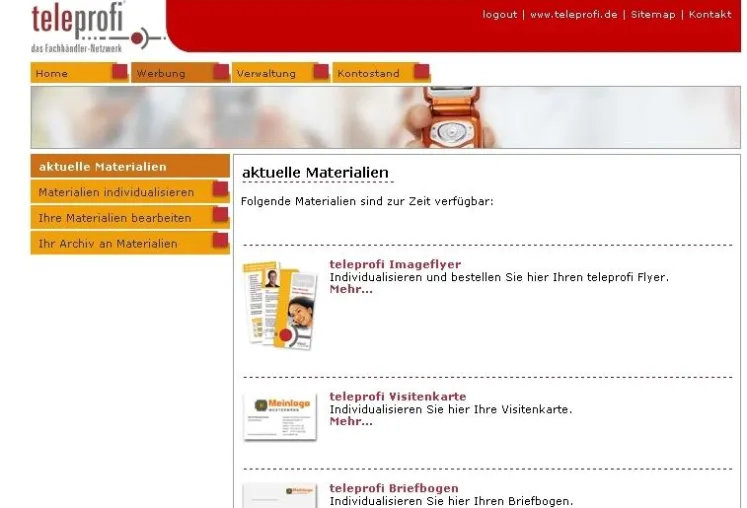
Task: Open the teleprofi Briefbogen title link
Action: (394, 488)
